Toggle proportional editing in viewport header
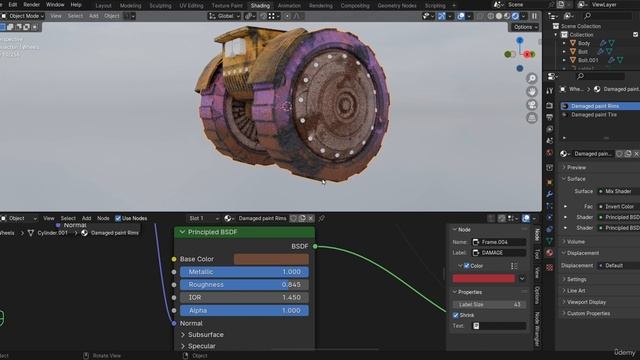Screen dimensions: 640x360 [x=287, y=16]
